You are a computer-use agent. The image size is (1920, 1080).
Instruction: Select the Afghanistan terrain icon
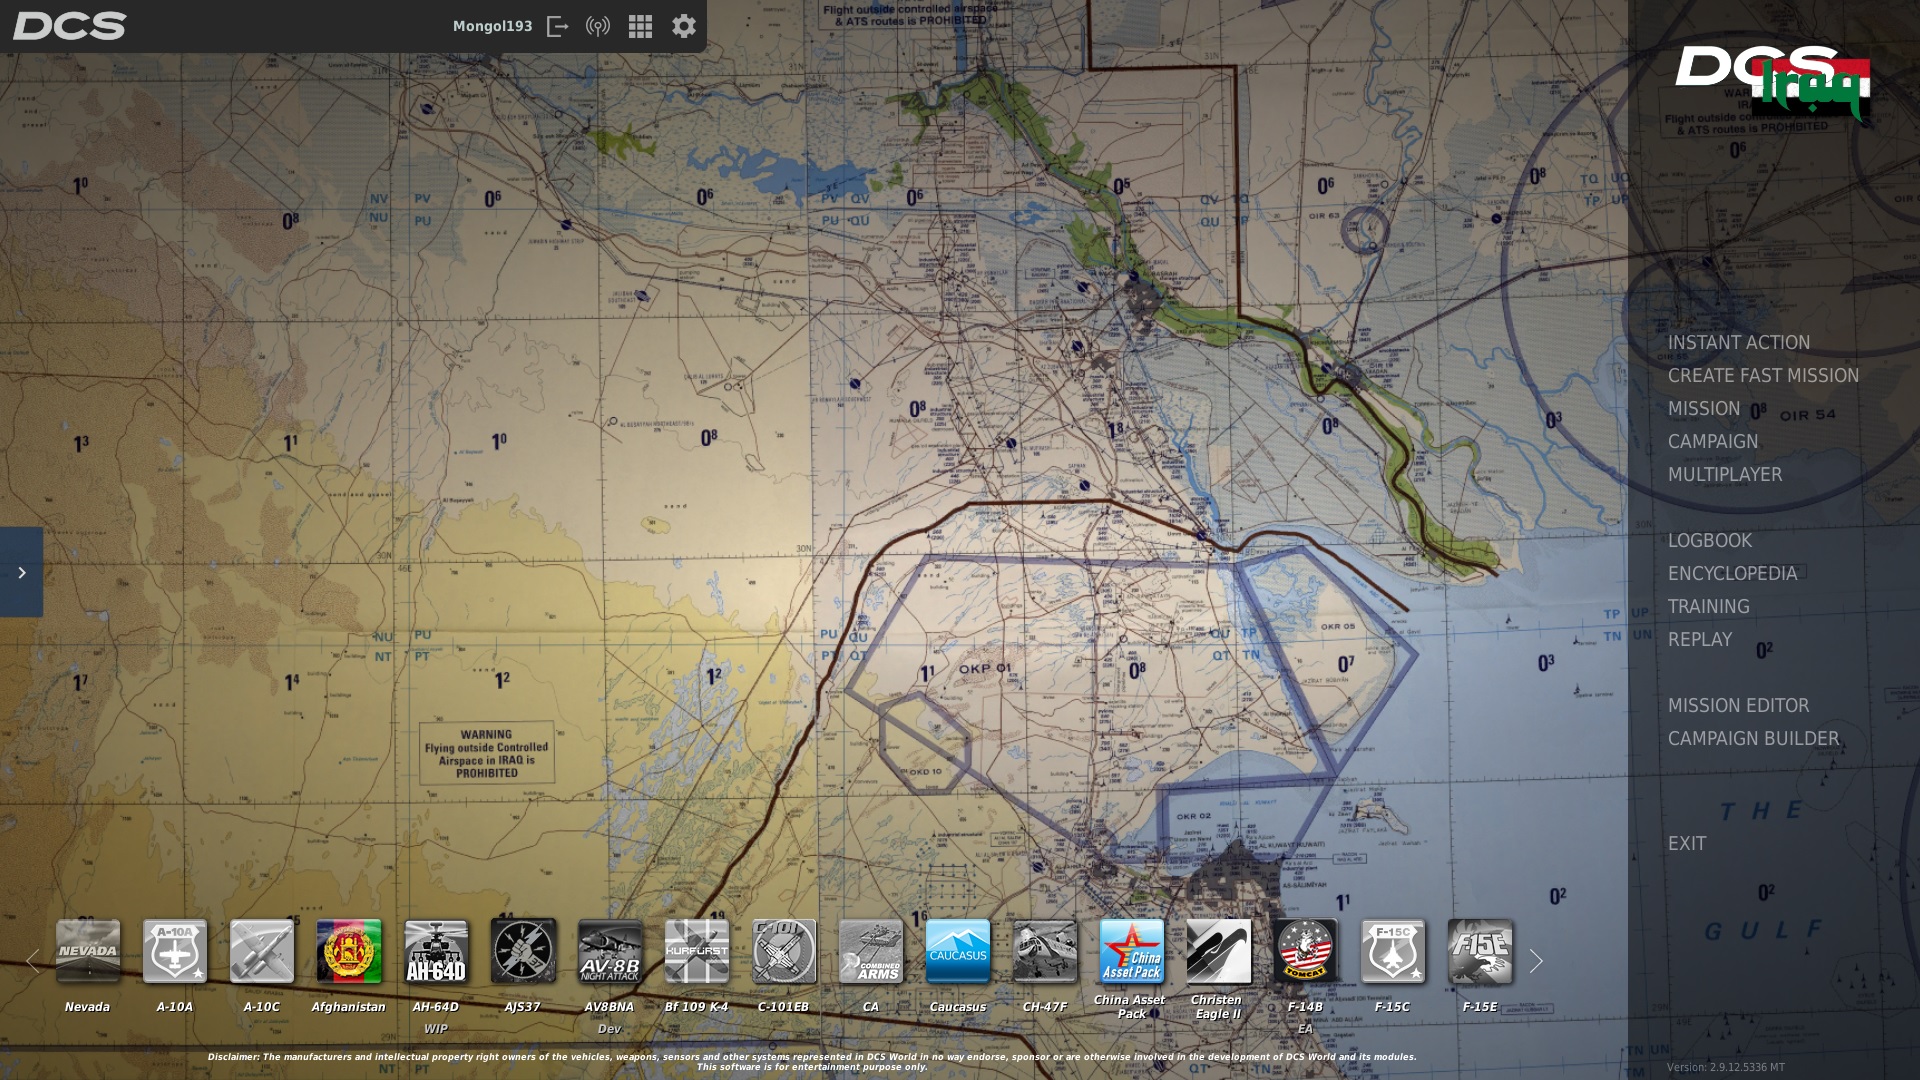348,952
